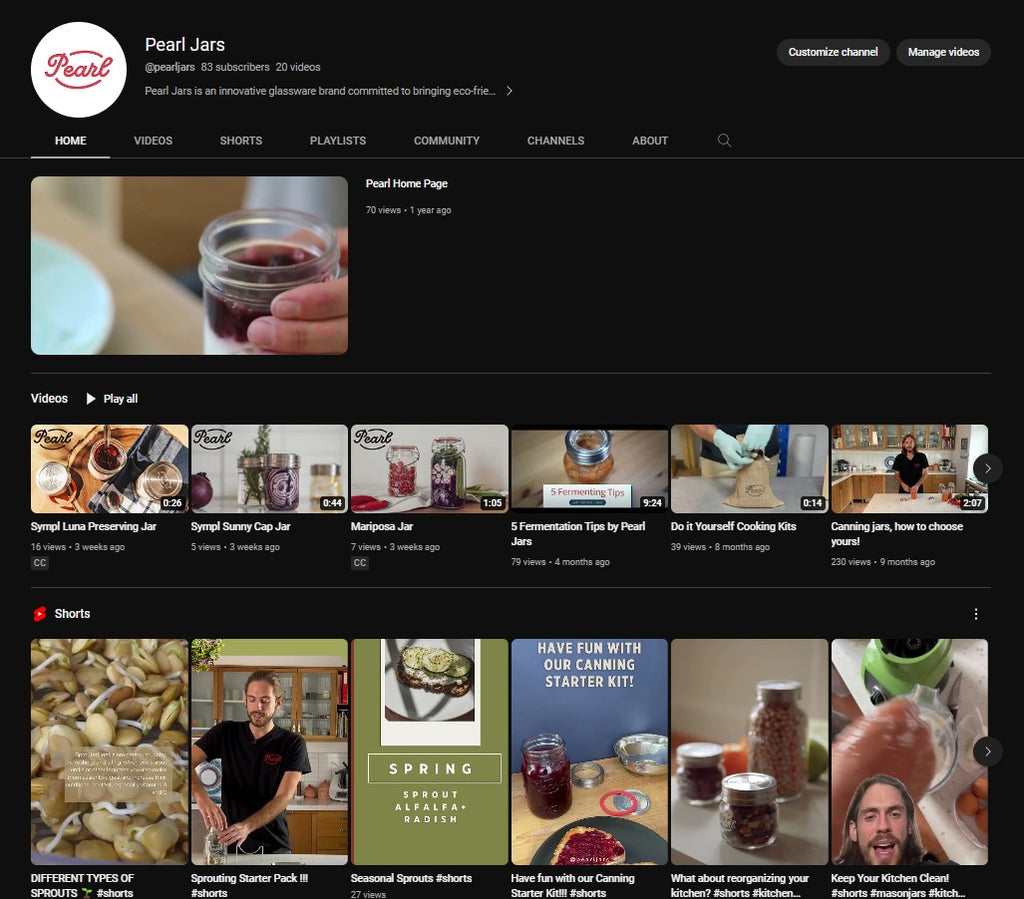Screen dimensions: 1024x899
Task: Play the Sympl Luna Preserving Jar thumbnail
Action: click(109, 469)
